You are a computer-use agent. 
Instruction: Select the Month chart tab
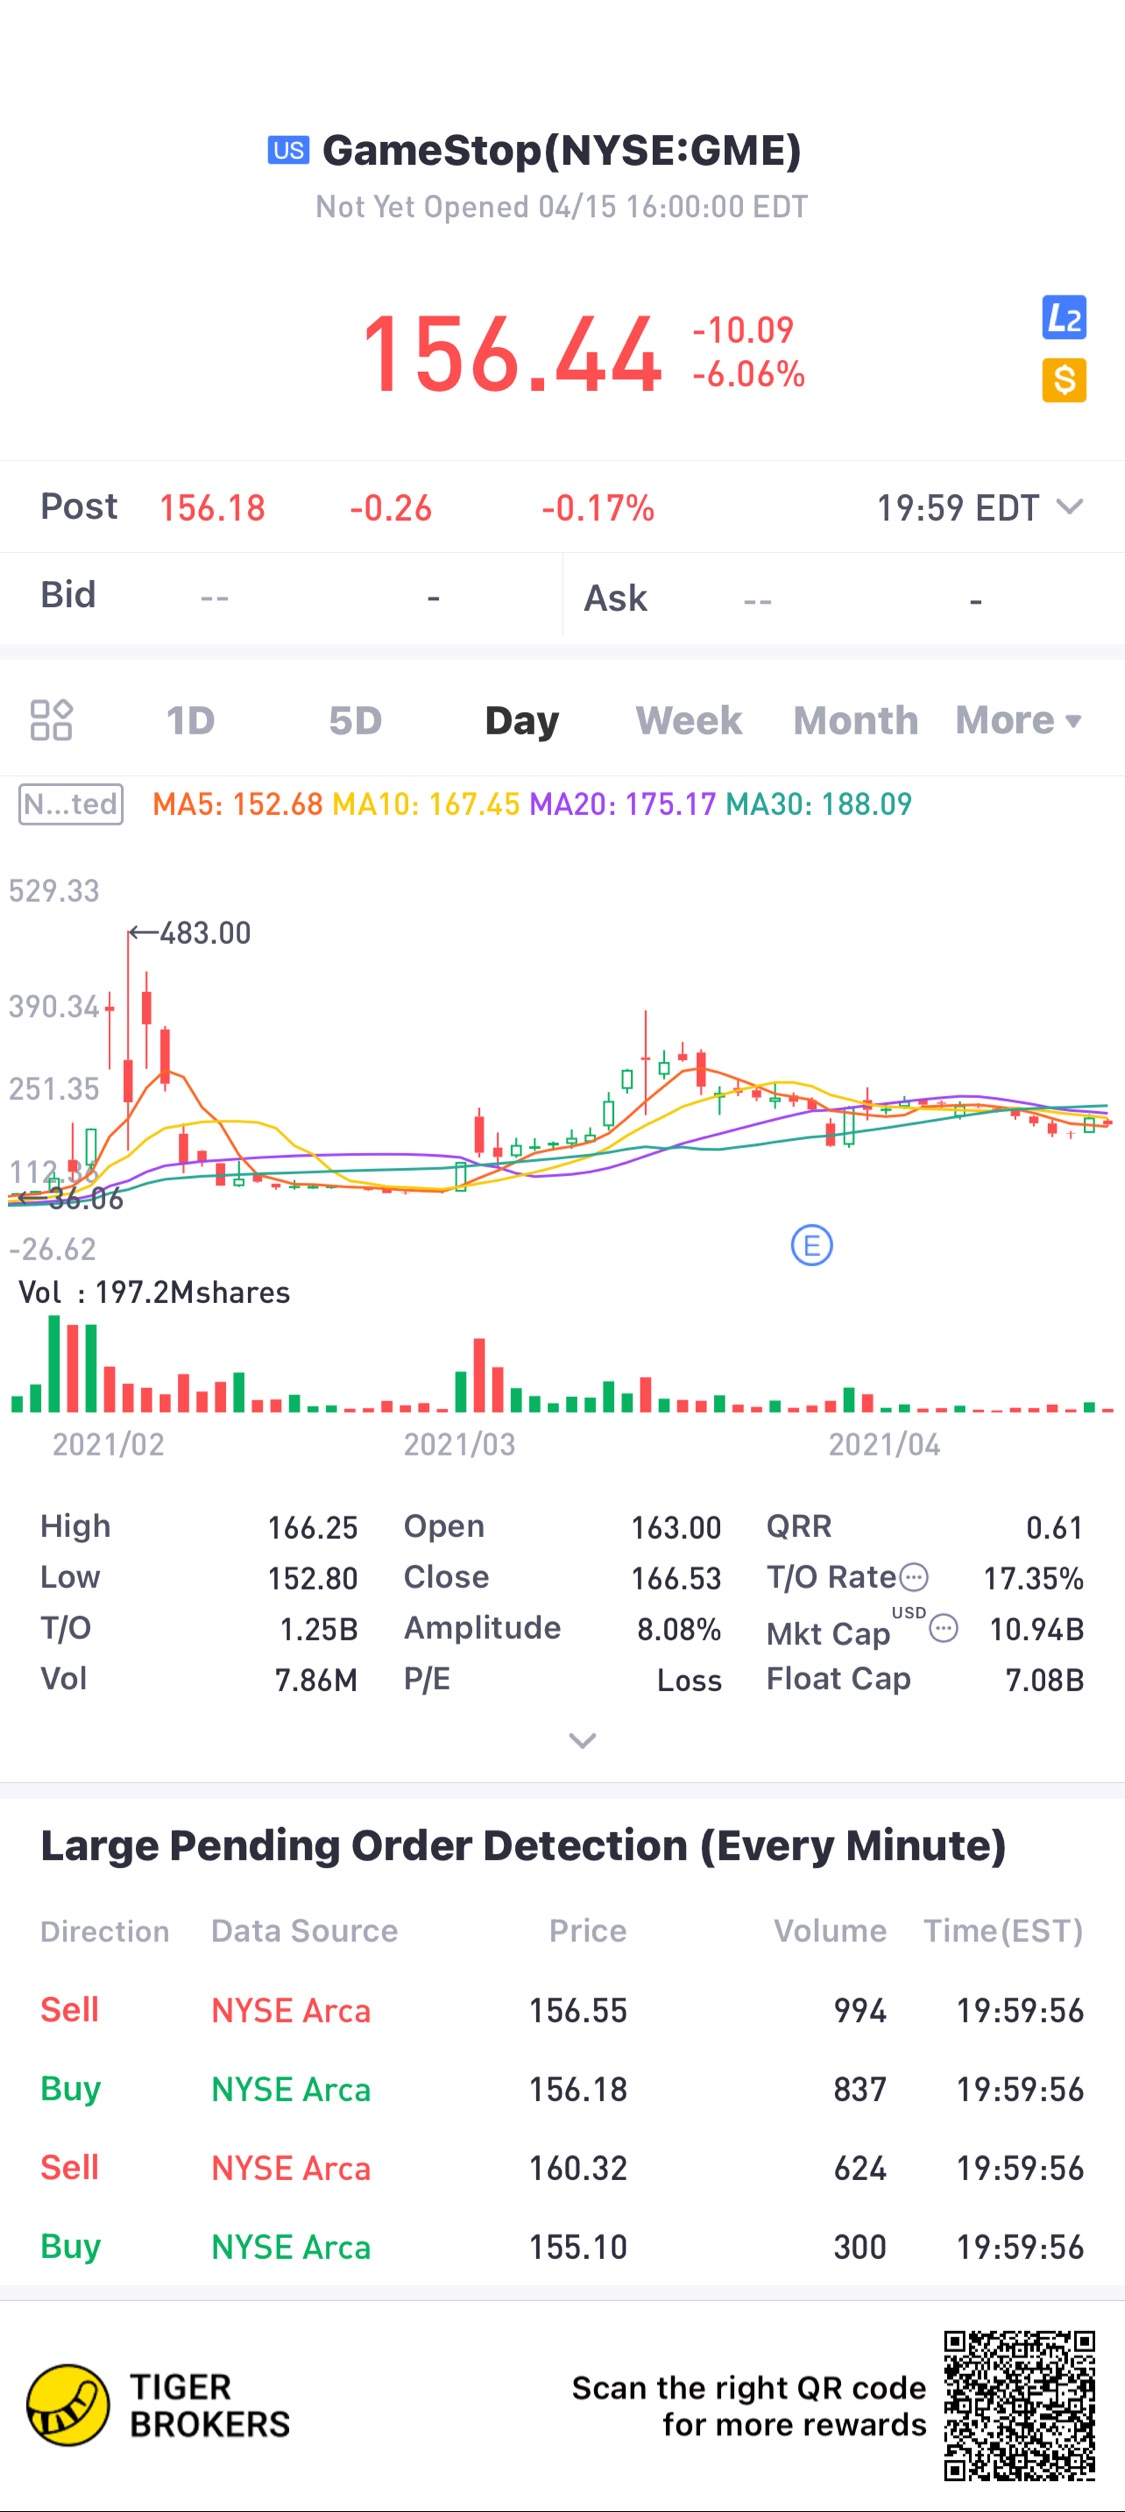pyautogui.click(x=856, y=720)
